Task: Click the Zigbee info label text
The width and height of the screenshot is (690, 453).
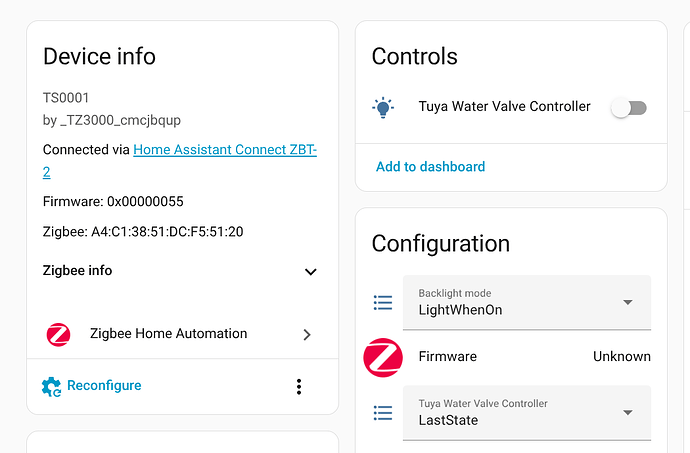Action: pos(78,271)
